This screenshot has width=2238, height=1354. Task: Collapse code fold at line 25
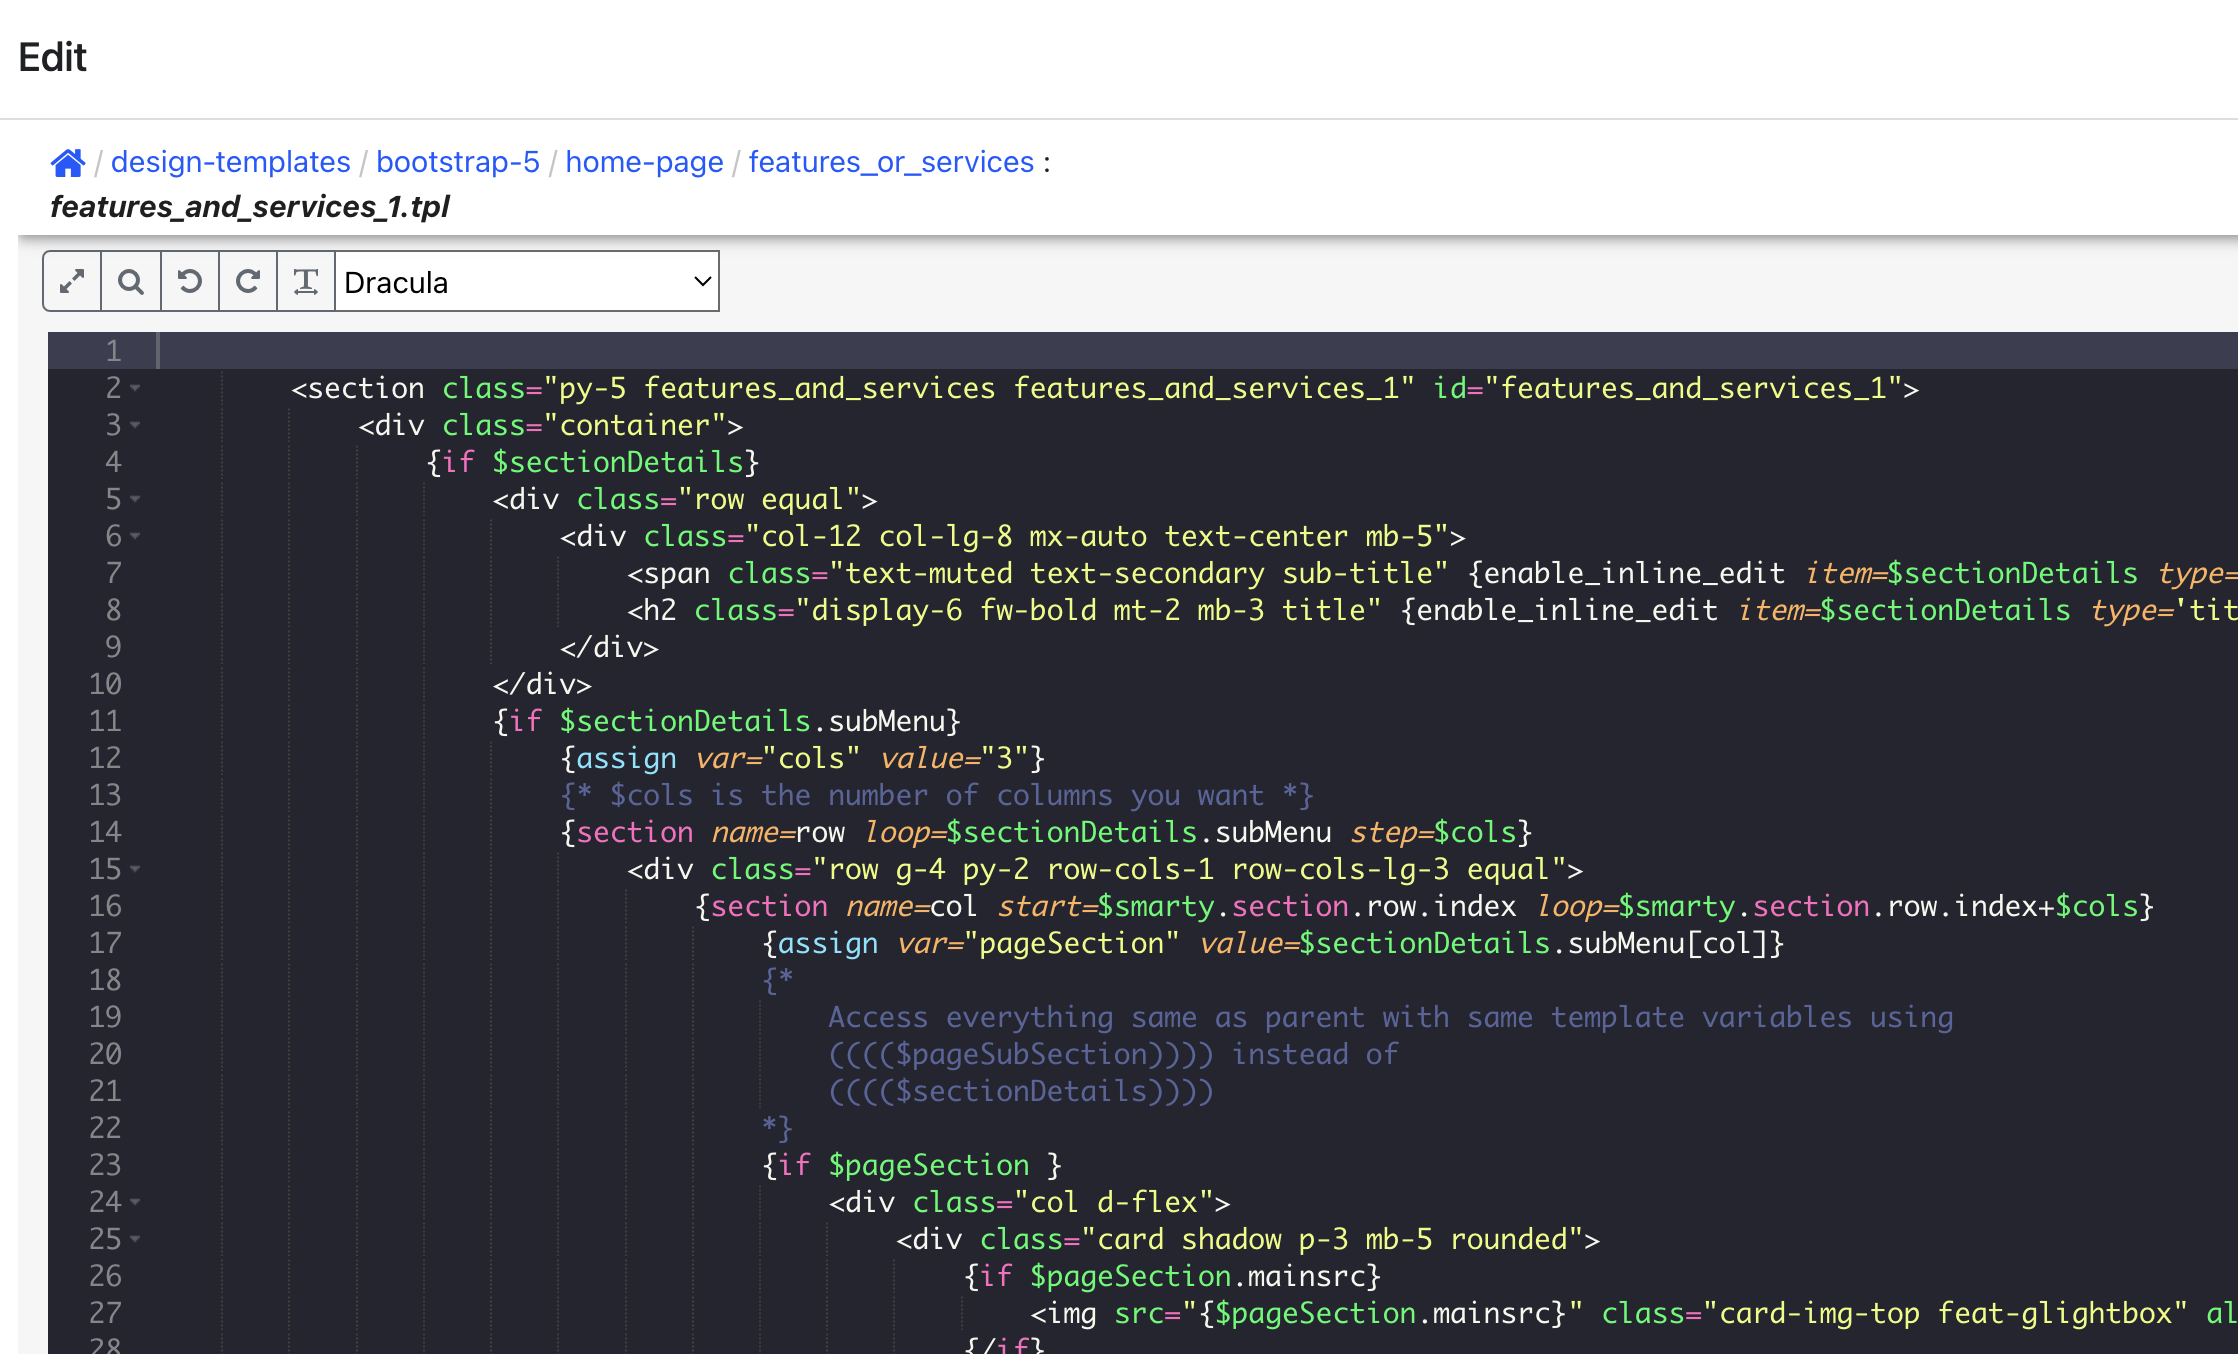point(135,1239)
